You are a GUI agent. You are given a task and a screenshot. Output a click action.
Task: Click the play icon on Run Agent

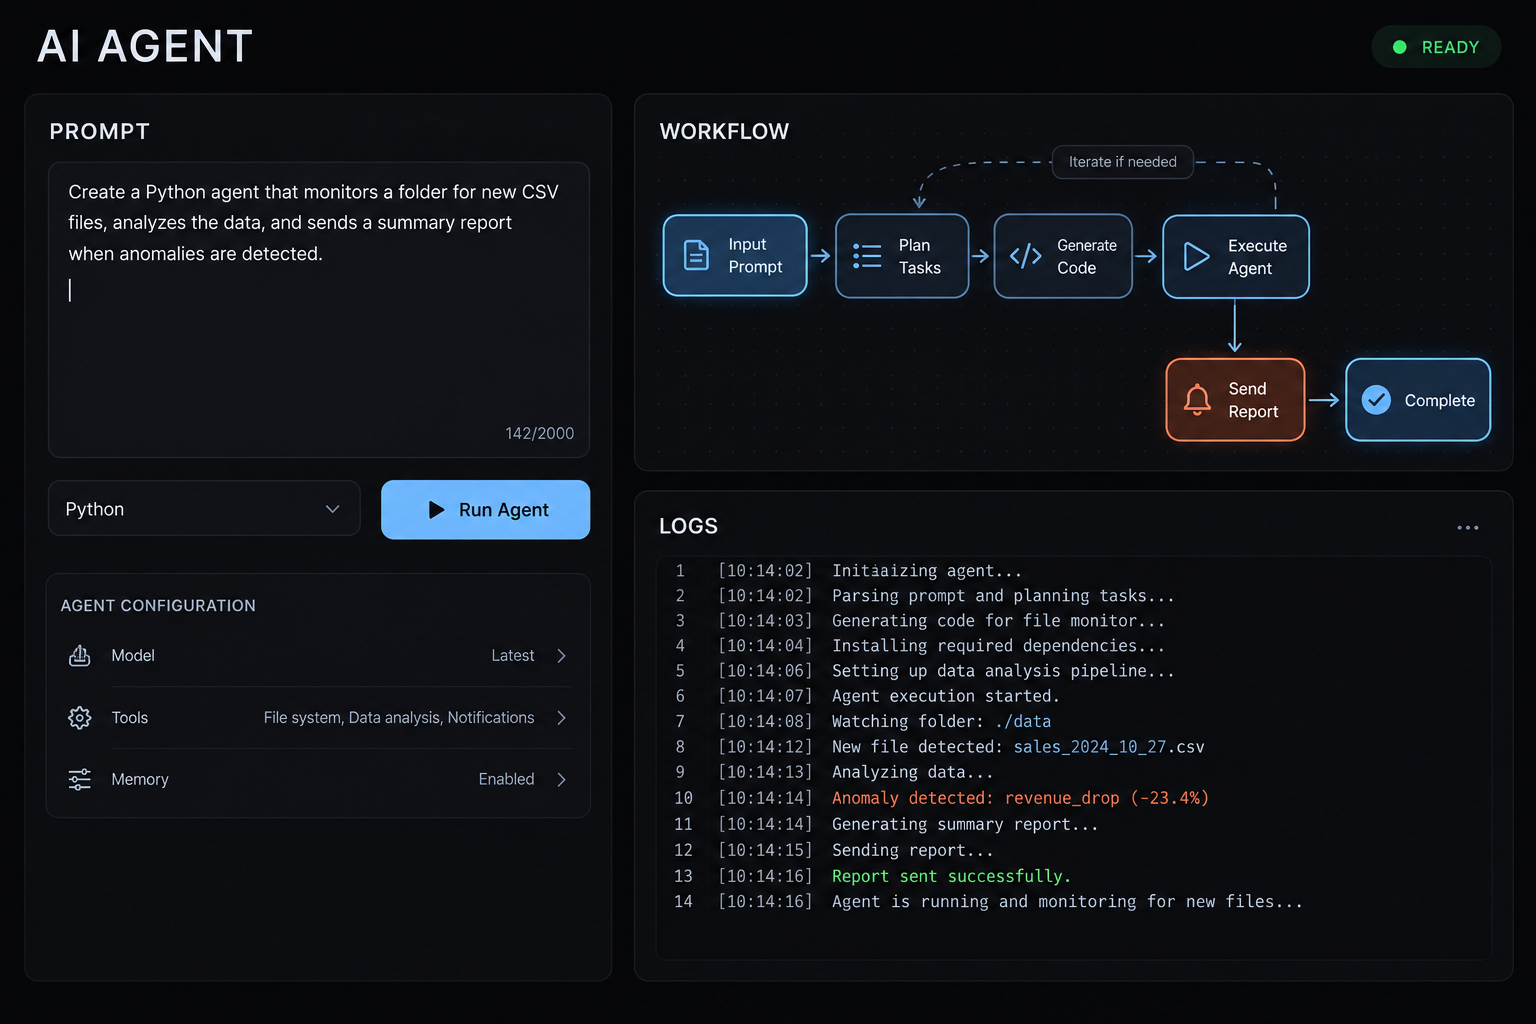tap(436, 510)
